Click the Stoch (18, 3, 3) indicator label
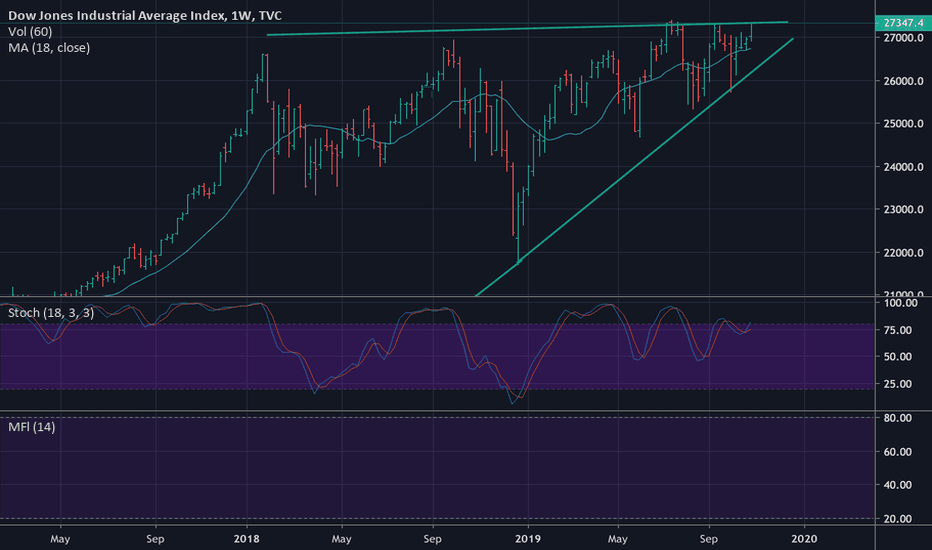Image resolution: width=932 pixels, height=550 pixels. [51, 312]
